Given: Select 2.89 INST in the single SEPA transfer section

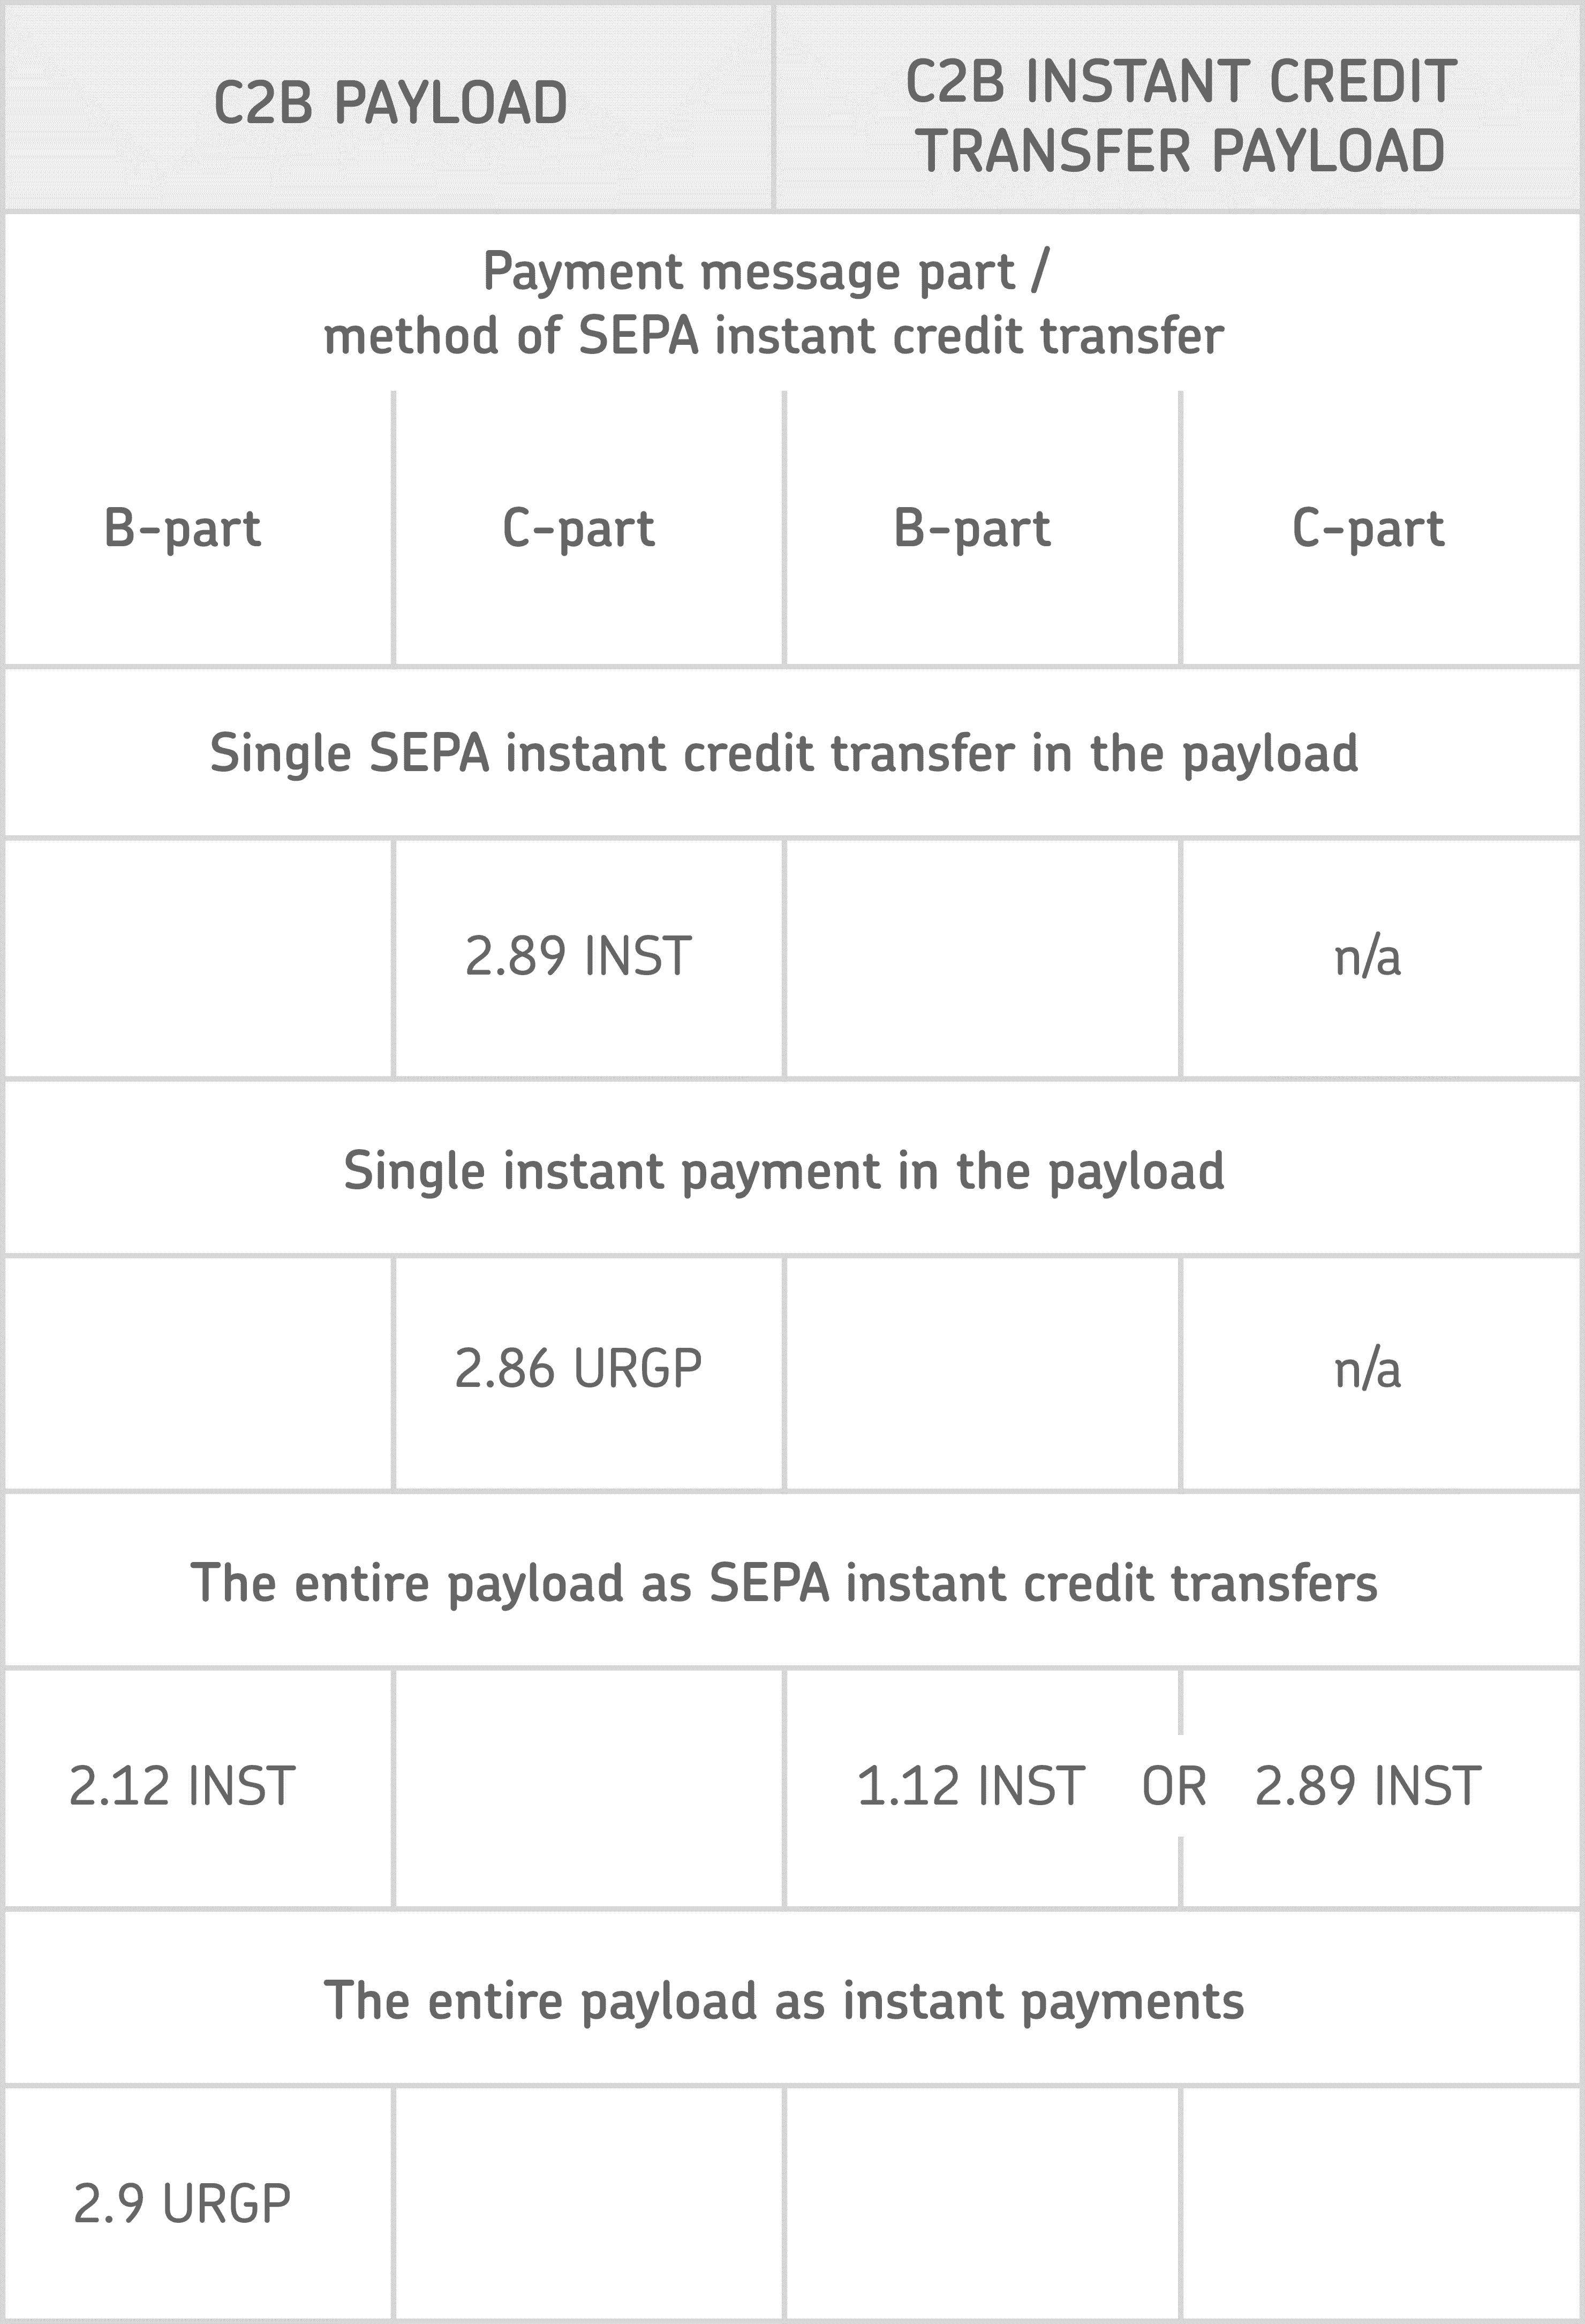Looking at the screenshot, I should click(x=578, y=956).
